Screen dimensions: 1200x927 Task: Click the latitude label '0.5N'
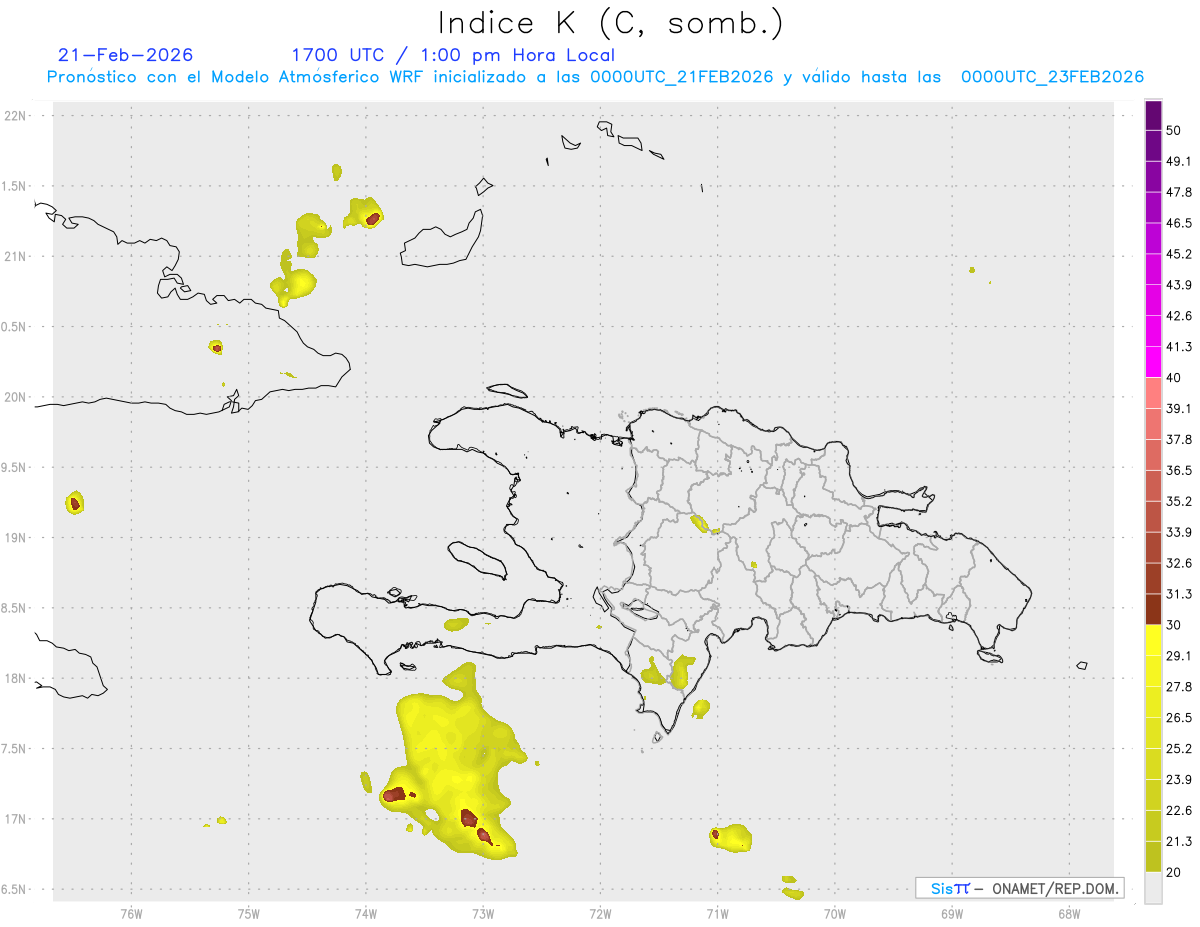(x=15, y=327)
